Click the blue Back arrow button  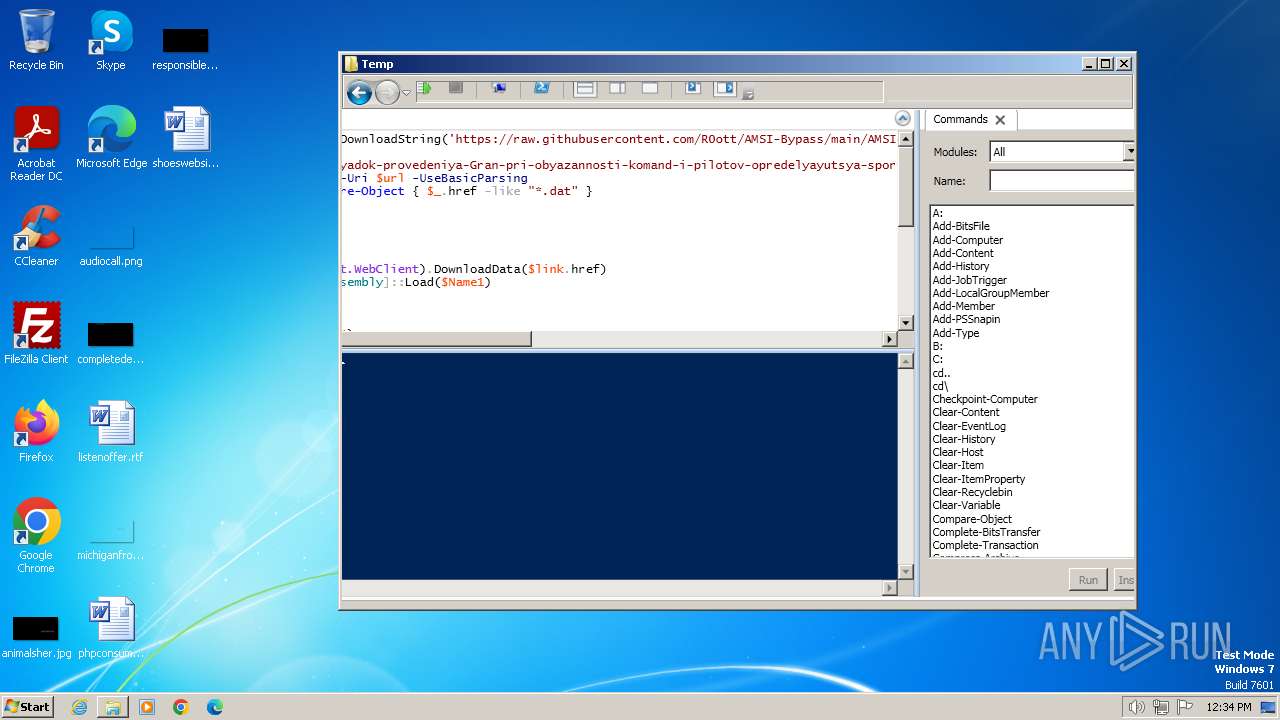click(359, 93)
